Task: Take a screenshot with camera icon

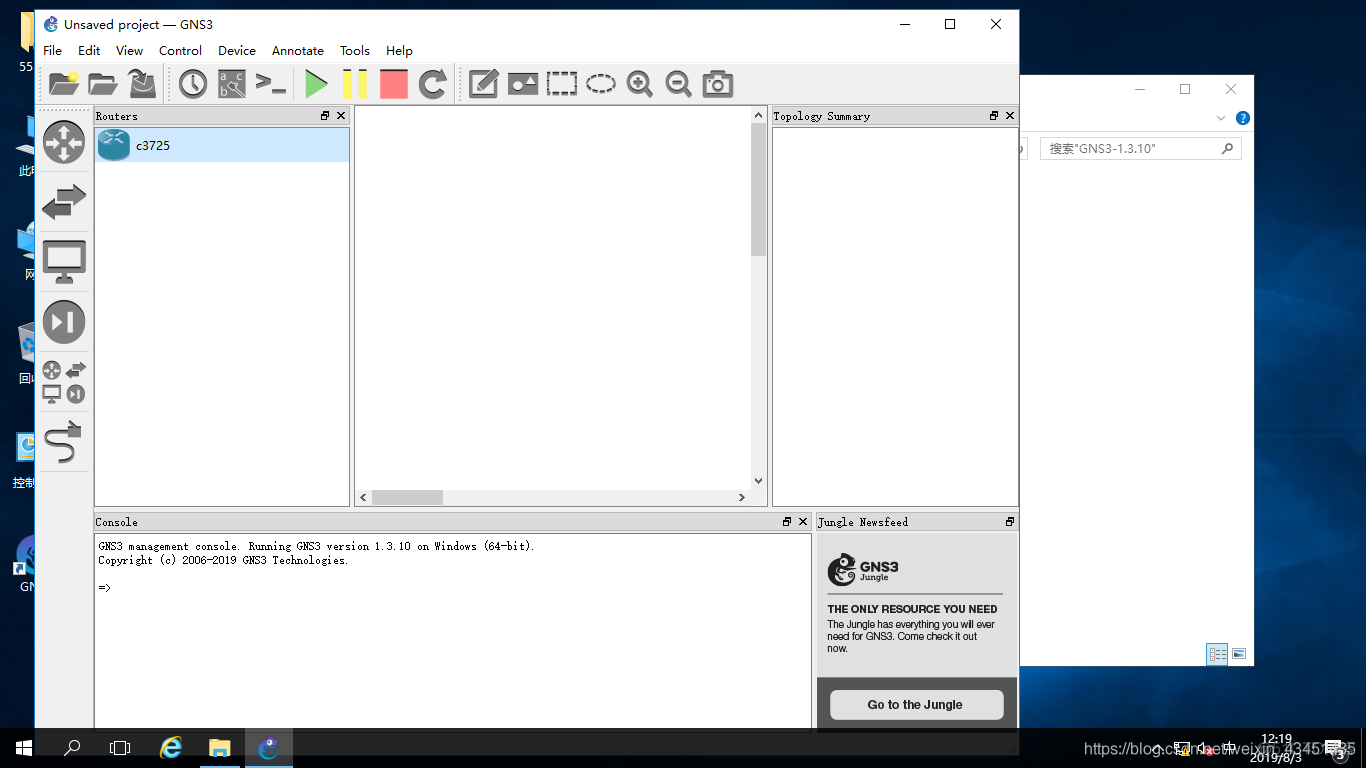Action: [x=718, y=84]
